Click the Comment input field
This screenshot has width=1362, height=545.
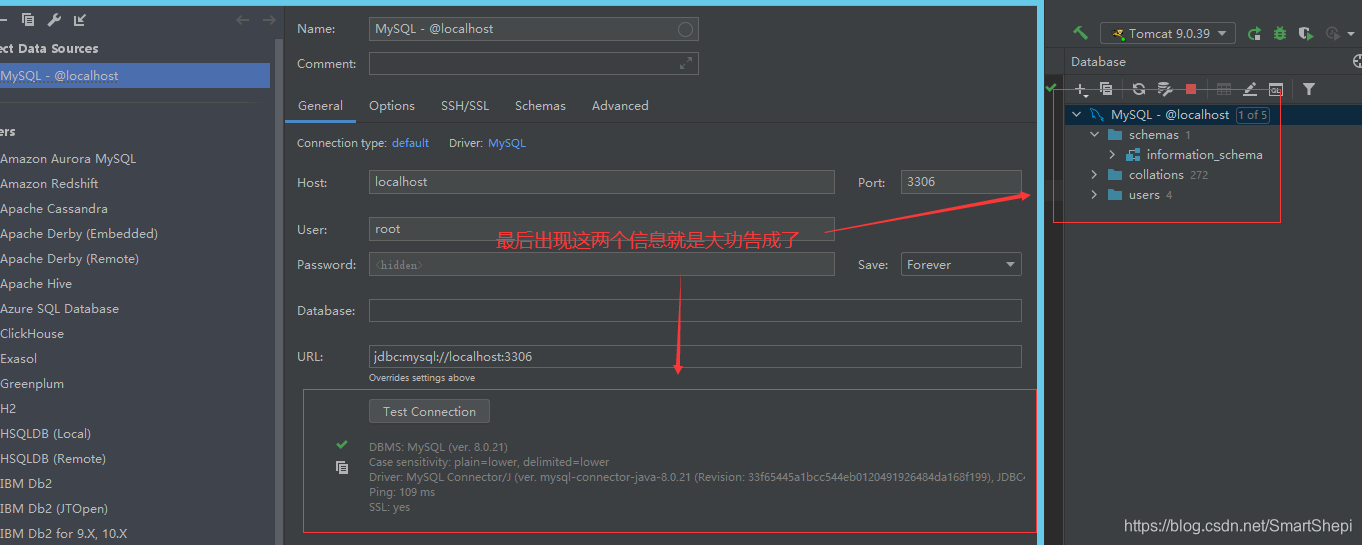533,63
